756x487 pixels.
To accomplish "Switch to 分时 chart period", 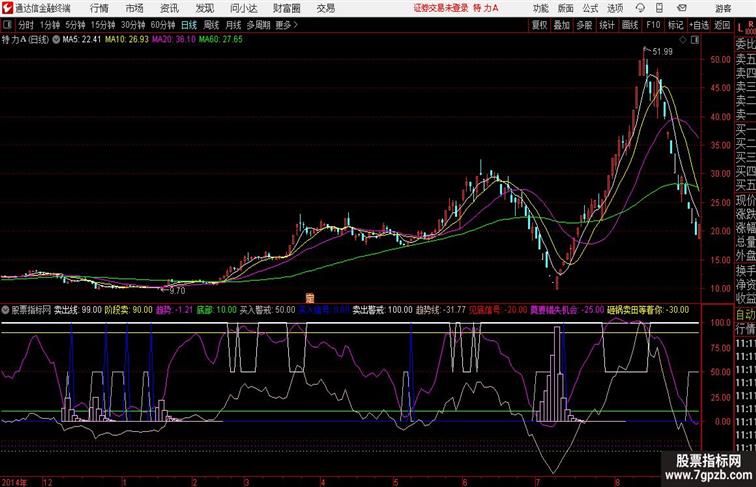I will point(26,25).
